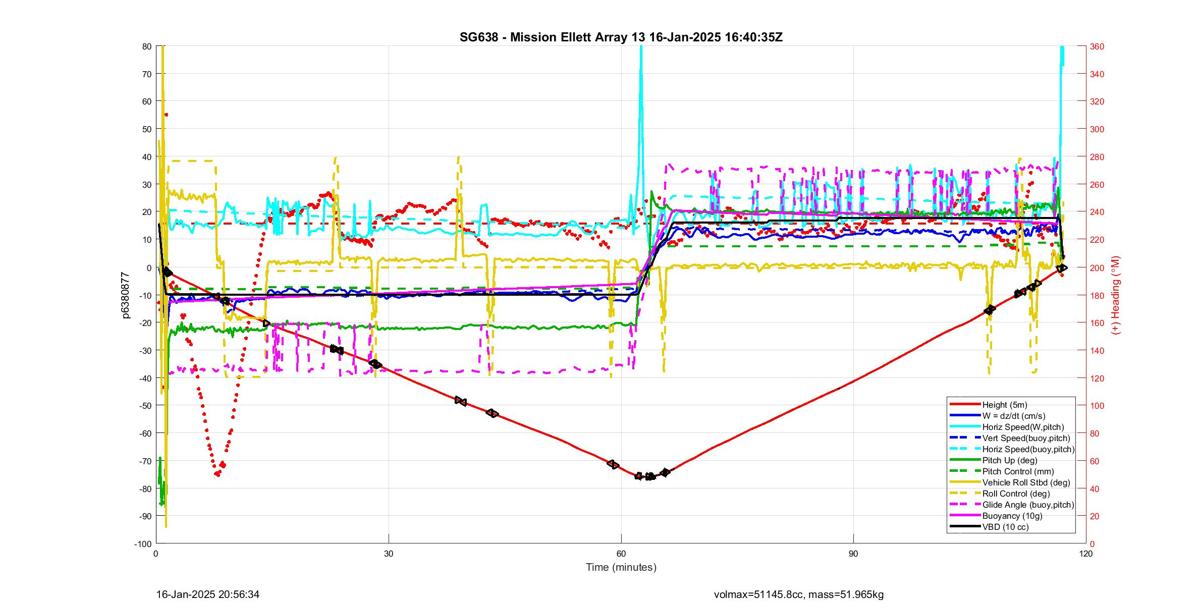Select the "180" tick on the heading axis
The image size is (1200, 611).
tap(1098, 295)
